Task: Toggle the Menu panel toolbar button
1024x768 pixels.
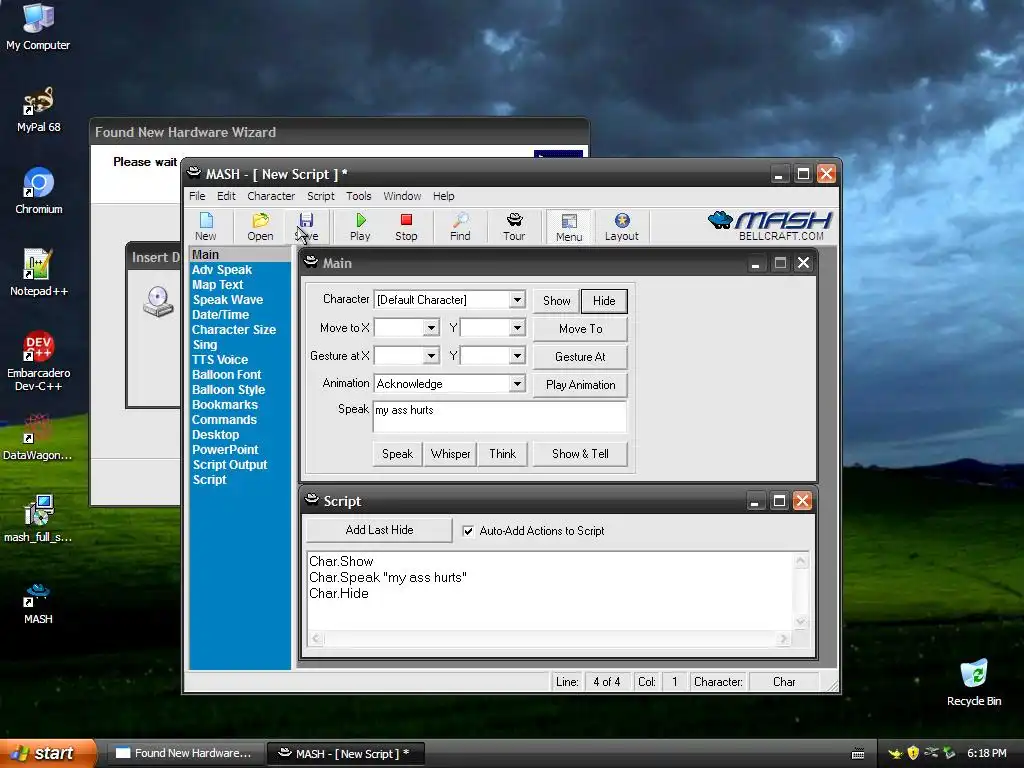Action: click(569, 227)
